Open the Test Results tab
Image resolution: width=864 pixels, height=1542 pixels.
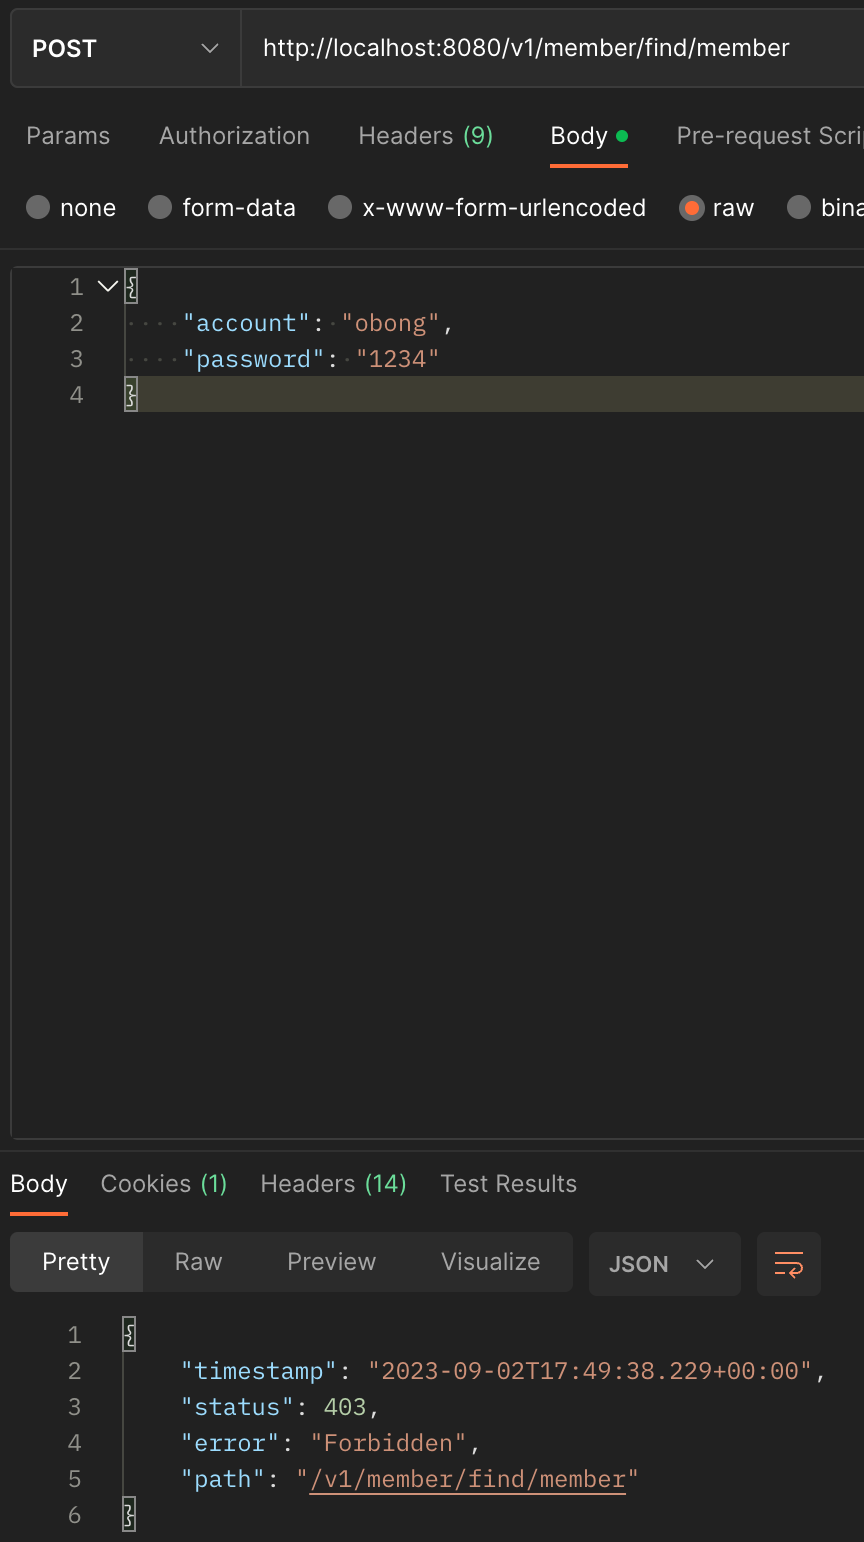coord(508,1184)
